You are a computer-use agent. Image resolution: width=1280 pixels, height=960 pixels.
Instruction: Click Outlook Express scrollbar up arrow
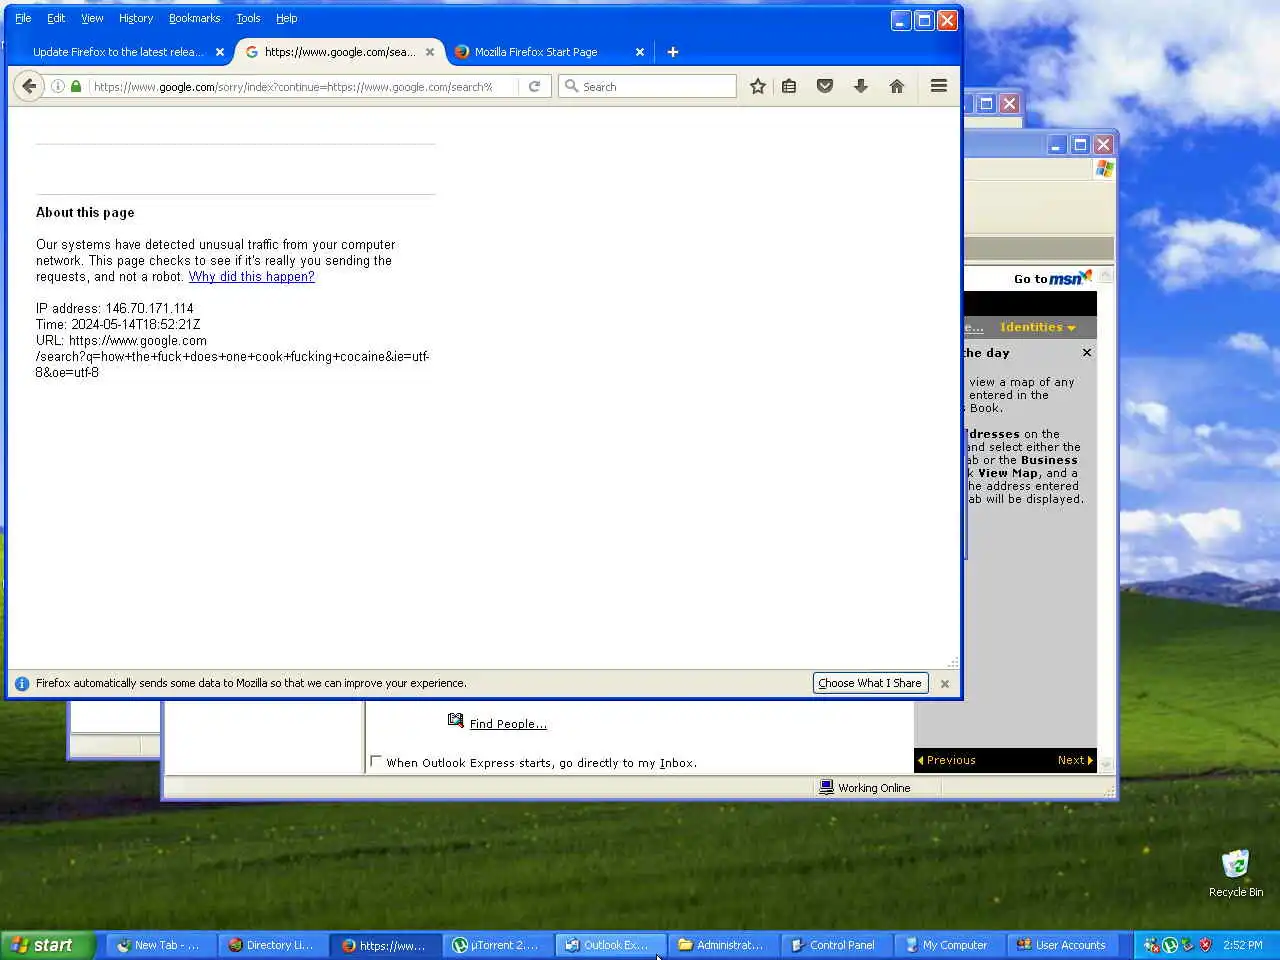point(1105,275)
